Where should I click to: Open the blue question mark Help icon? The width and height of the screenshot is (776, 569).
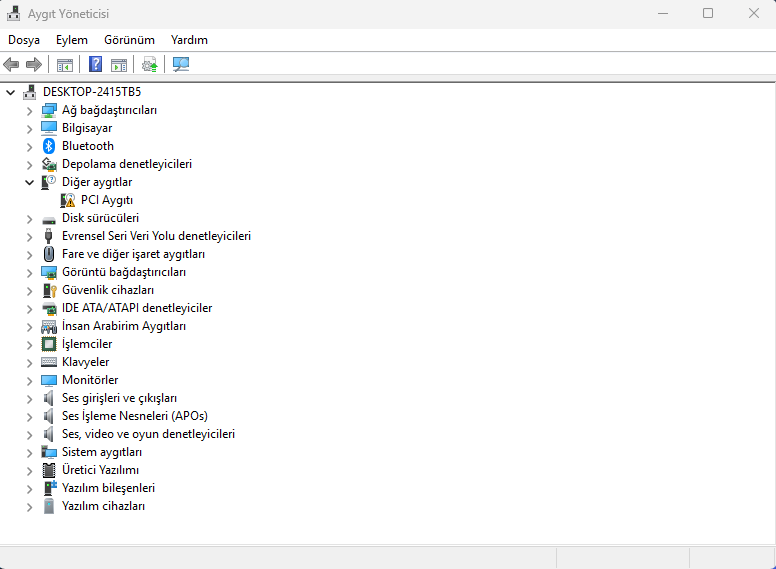coord(96,64)
